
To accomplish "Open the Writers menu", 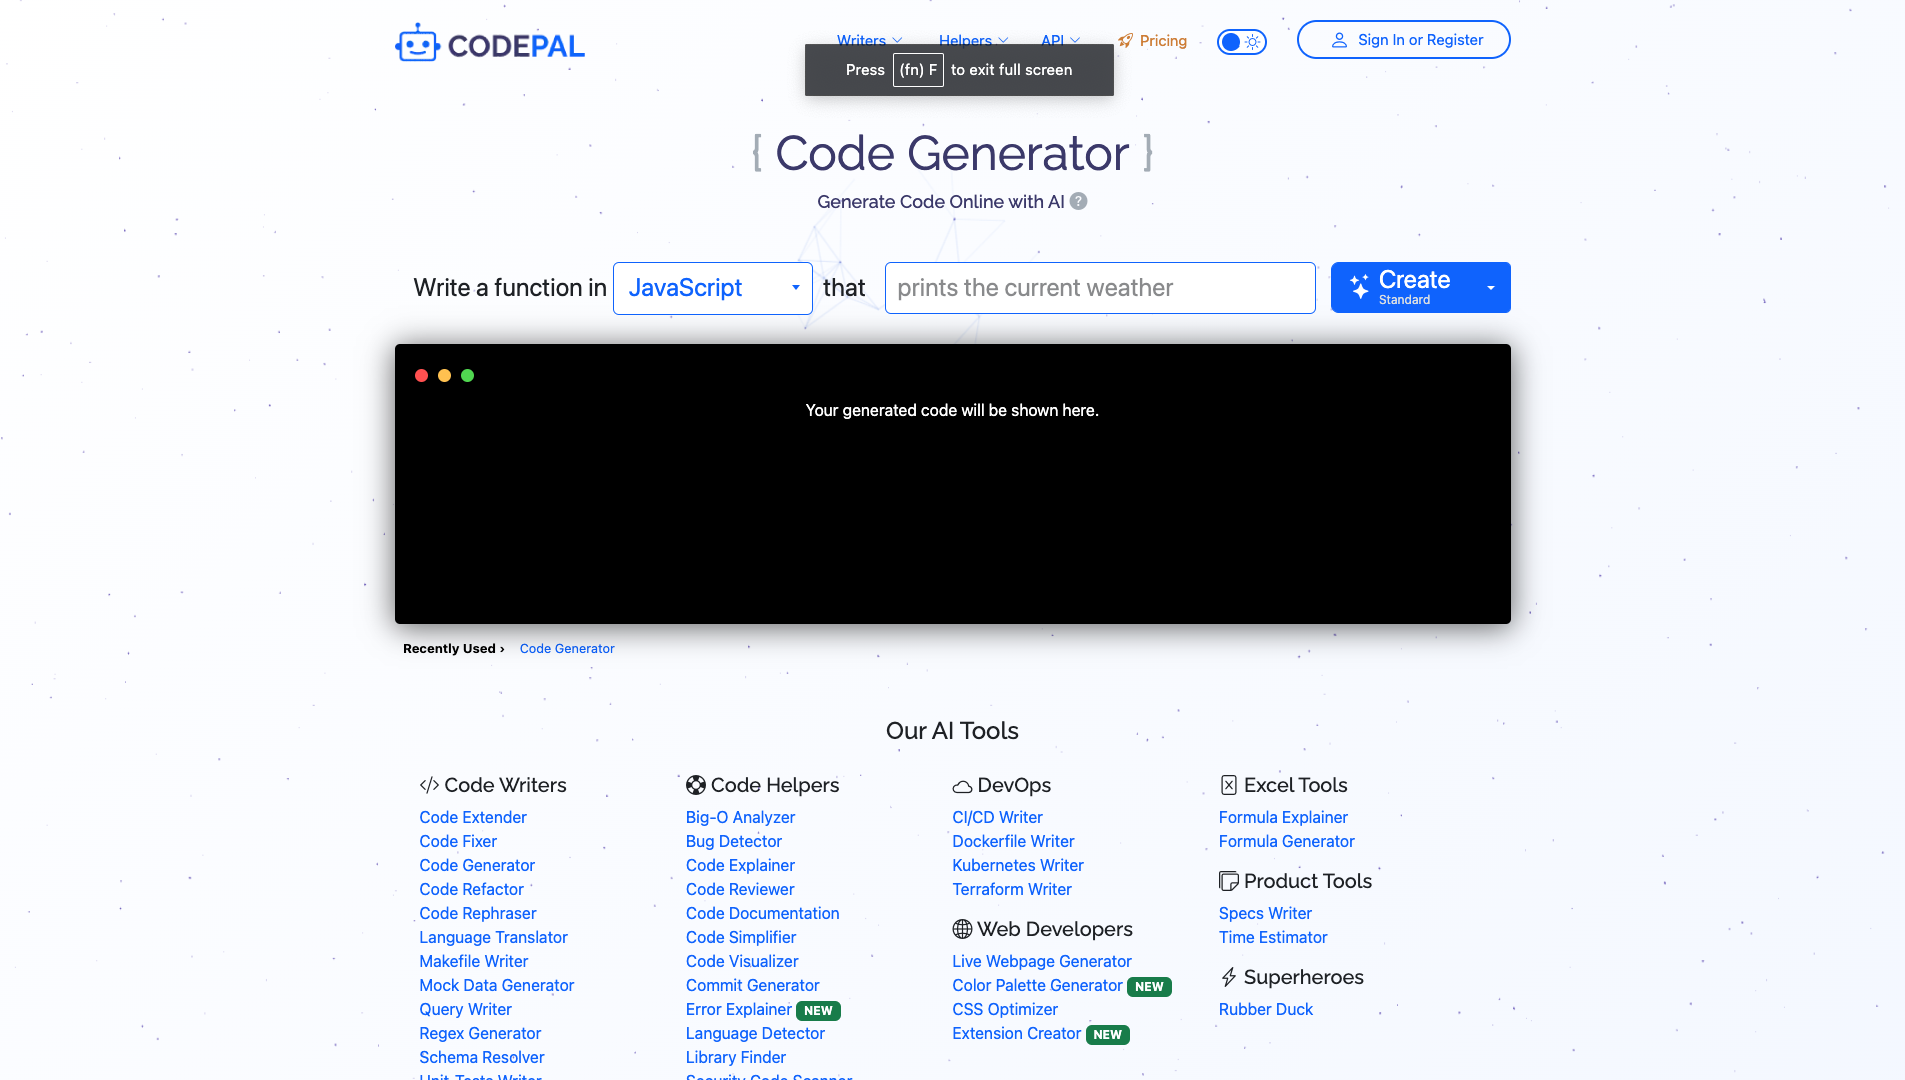I will tap(869, 40).
